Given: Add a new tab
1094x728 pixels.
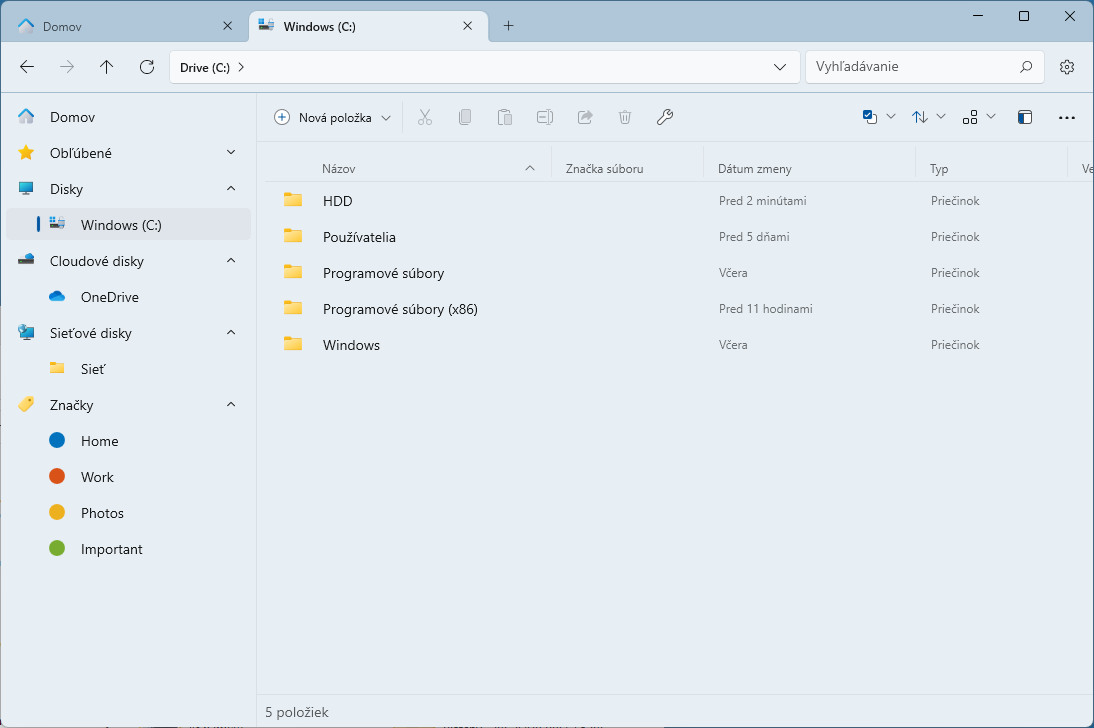Looking at the screenshot, I should pyautogui.click(x=508, y=26).
